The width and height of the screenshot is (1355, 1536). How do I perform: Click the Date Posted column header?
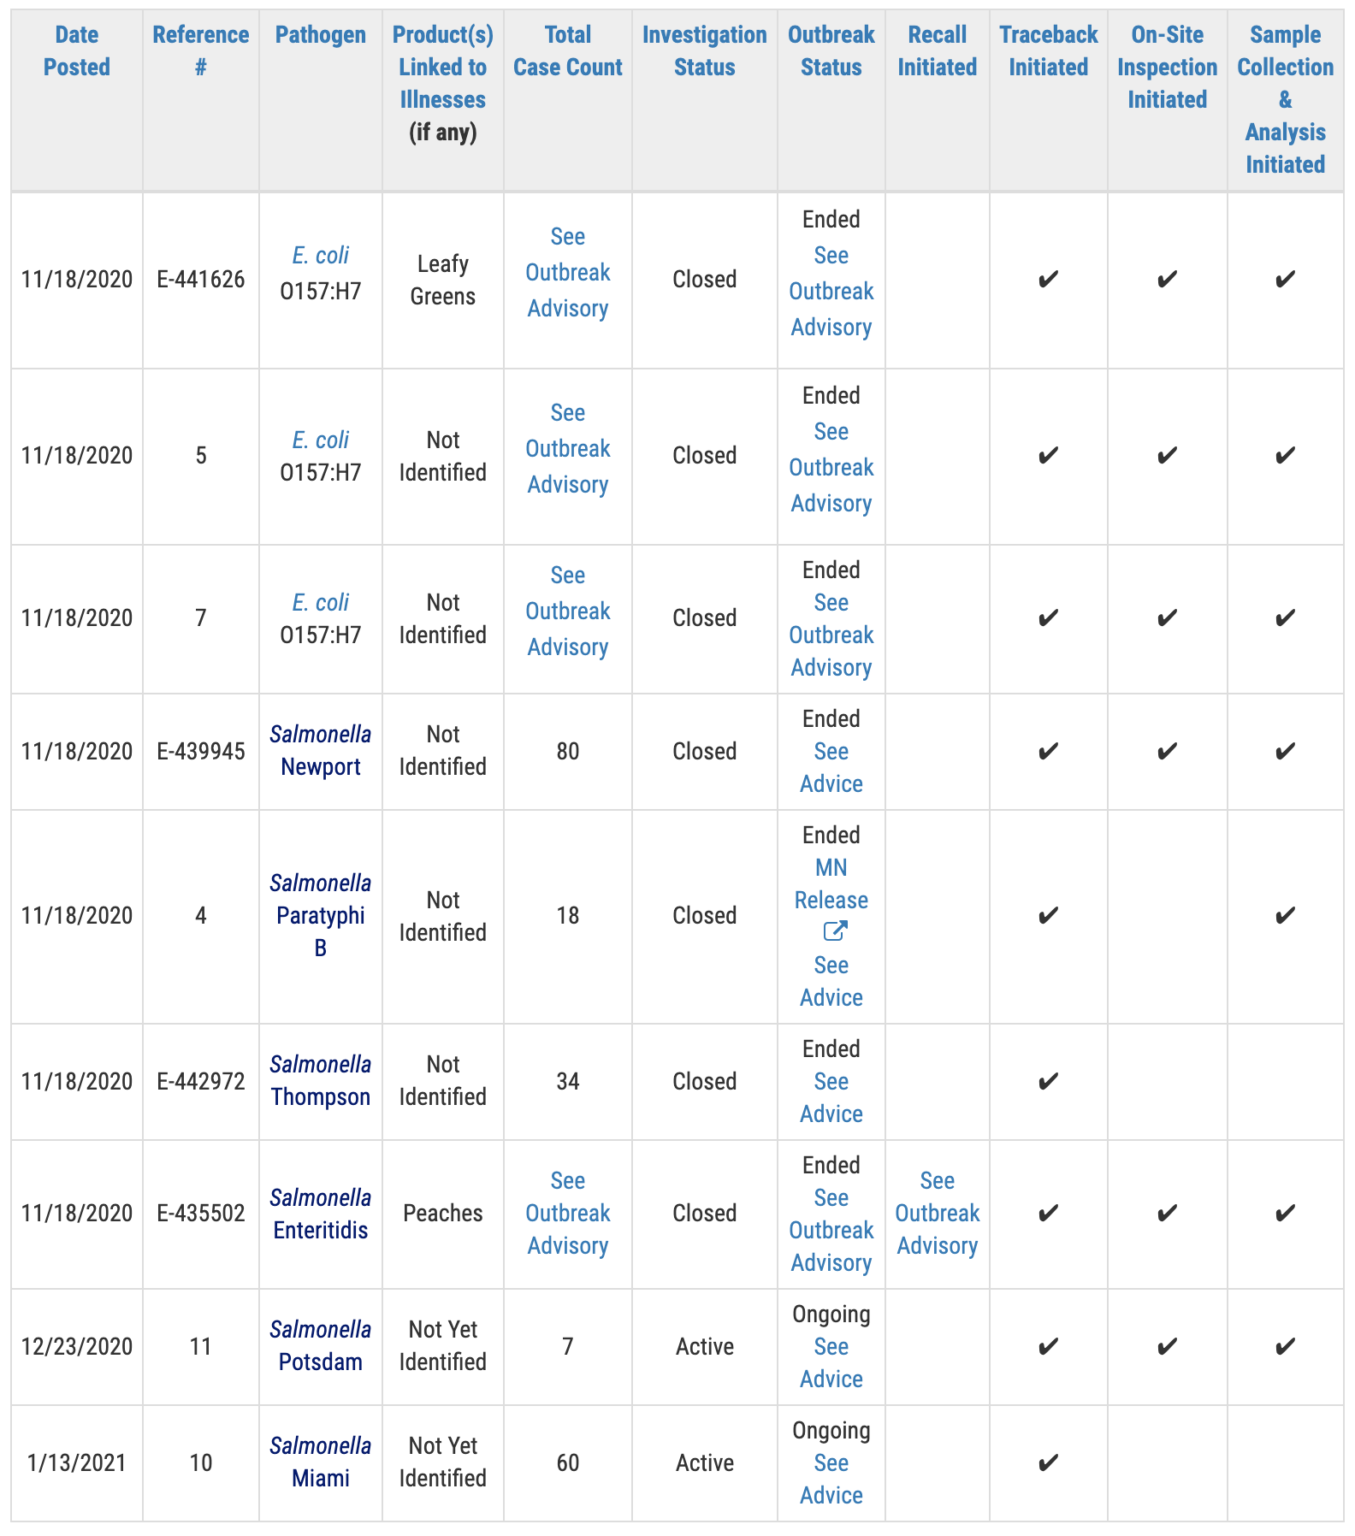[77, 51]
